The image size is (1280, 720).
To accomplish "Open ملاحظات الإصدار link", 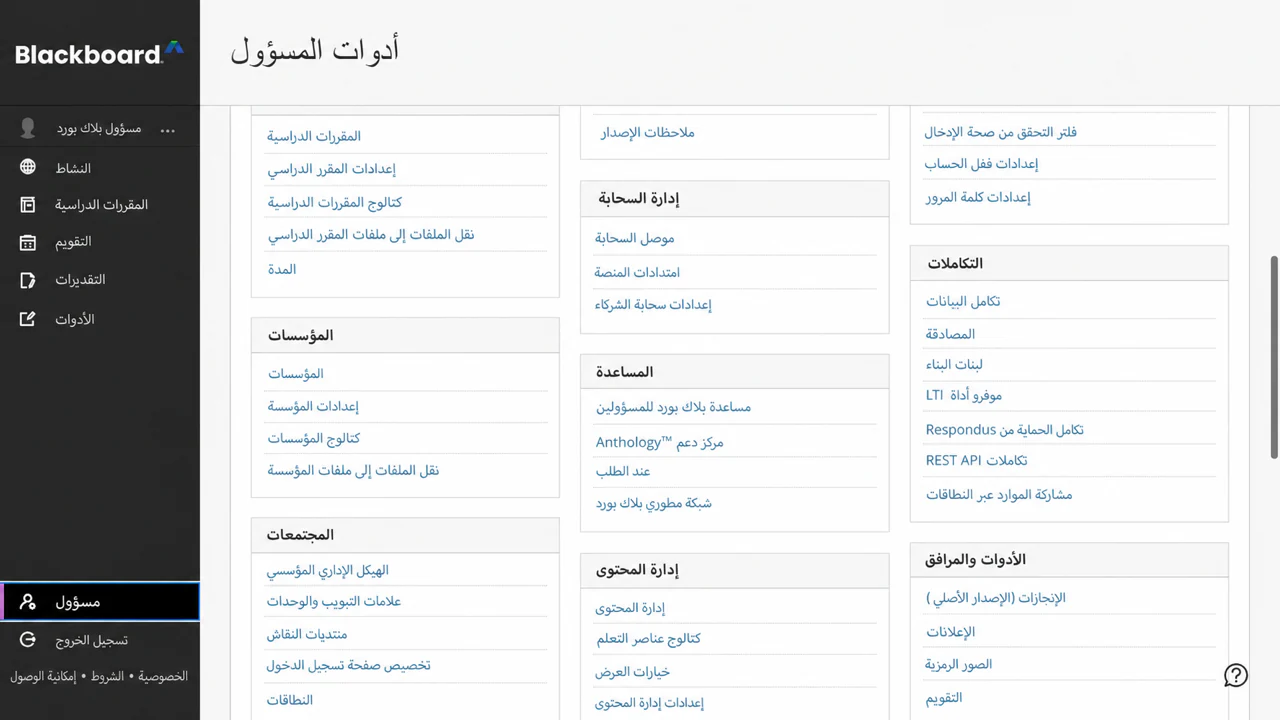I will (x=648, y=132).
